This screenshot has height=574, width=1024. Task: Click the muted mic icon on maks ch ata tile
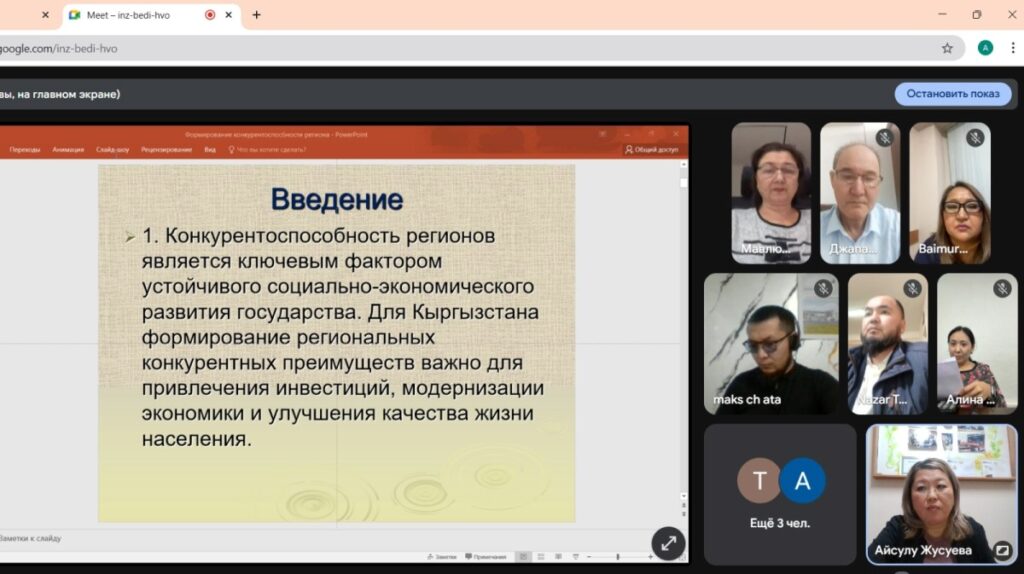pyautogui.click(x=823, y=289)
